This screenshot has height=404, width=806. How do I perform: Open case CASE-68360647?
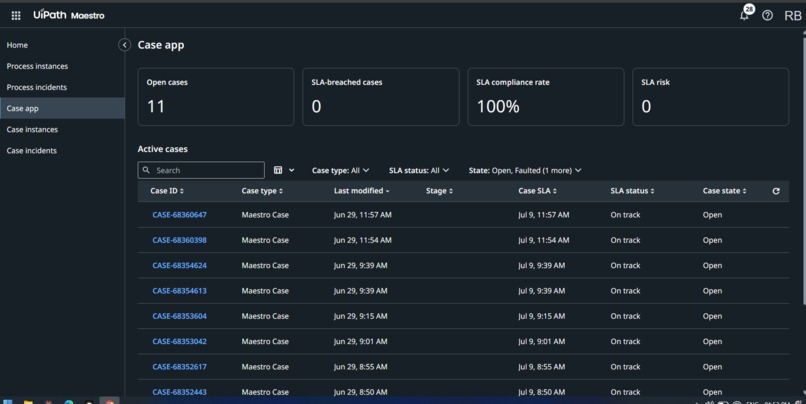point(179,215)
